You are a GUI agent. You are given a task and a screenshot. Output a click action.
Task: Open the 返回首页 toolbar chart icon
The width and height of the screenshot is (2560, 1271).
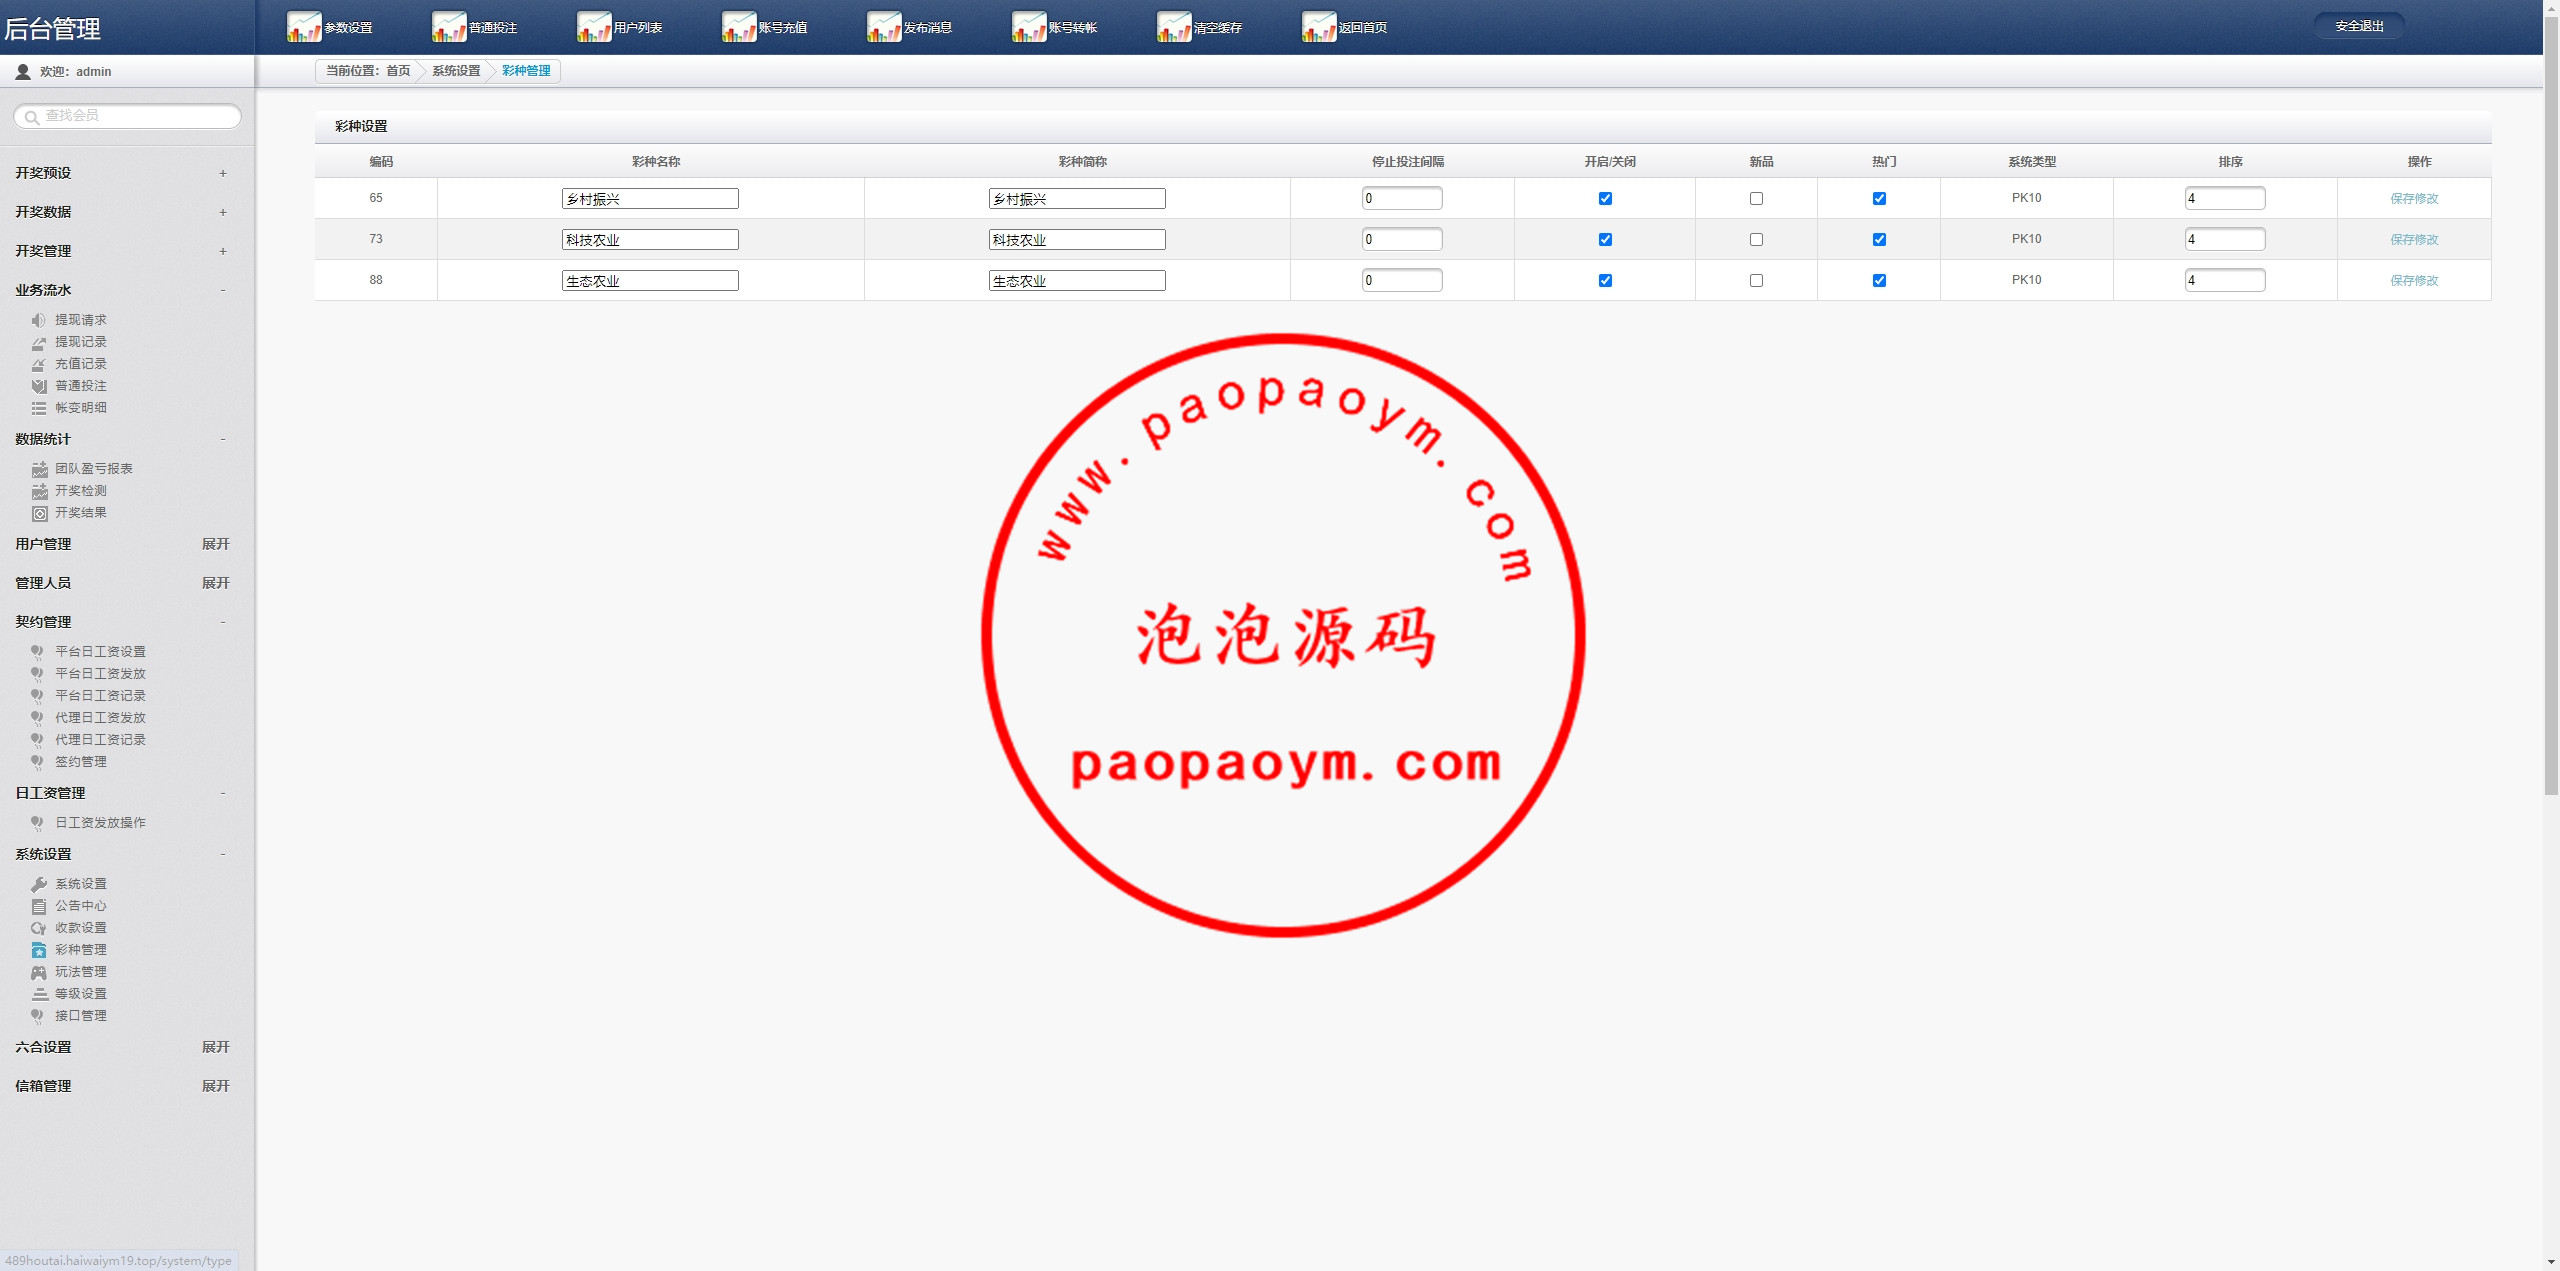click(x=1319, y=27)
